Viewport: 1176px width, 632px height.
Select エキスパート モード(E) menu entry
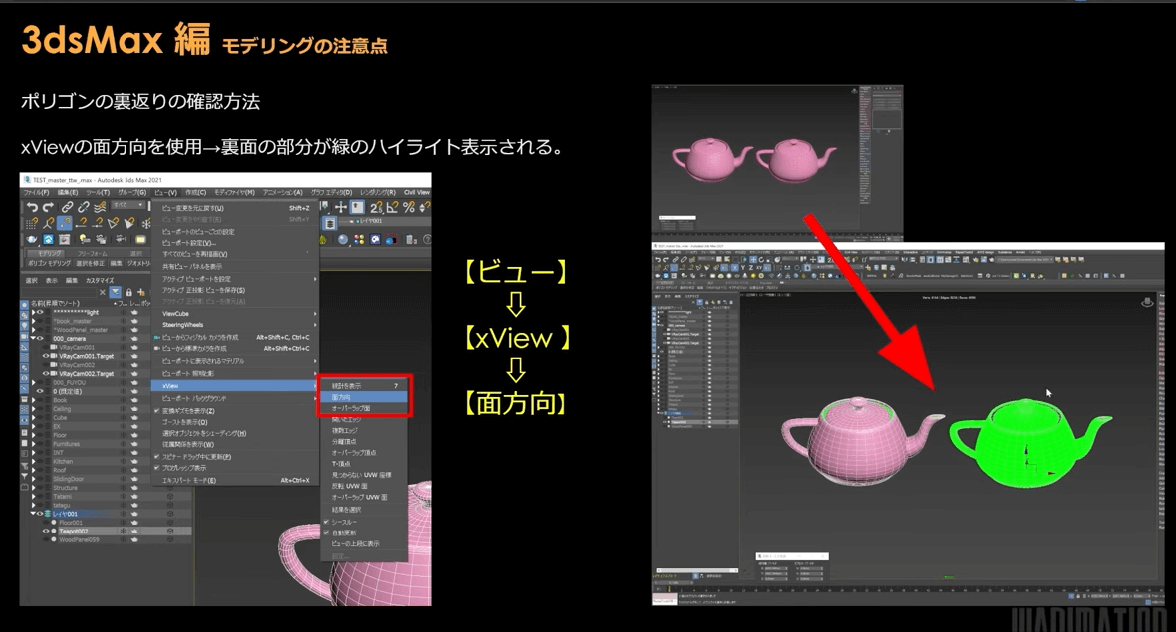(x=236, y=481)
